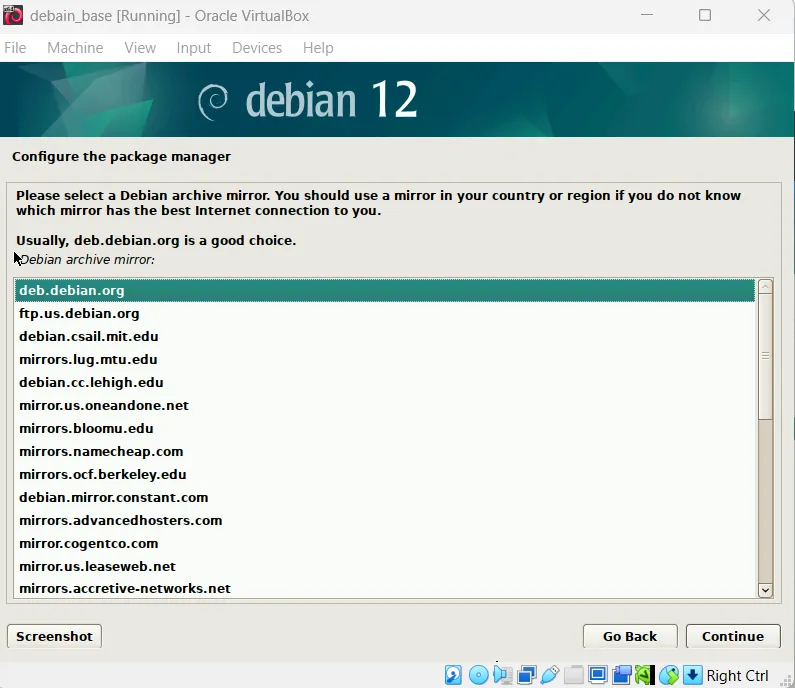Select the mirrors.accretive-networks.net mirror

[x=384, y=588]
